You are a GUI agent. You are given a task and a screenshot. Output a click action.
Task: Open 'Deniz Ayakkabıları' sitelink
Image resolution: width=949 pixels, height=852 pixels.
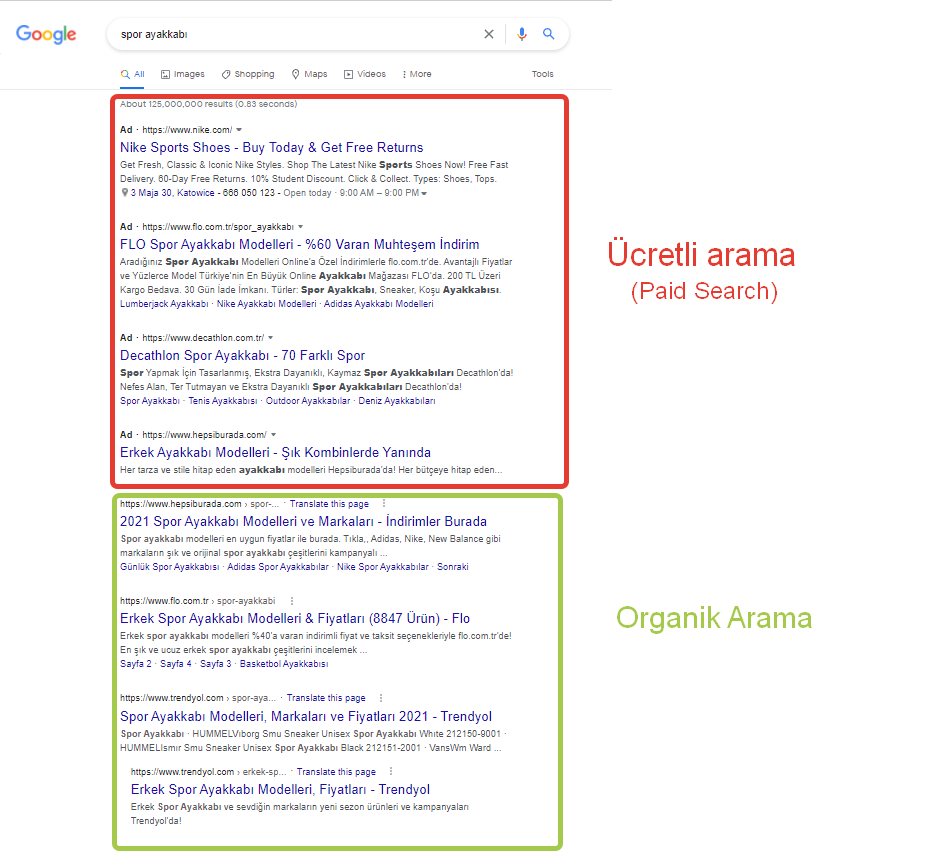pyautogui.click(x=396, y=401)
